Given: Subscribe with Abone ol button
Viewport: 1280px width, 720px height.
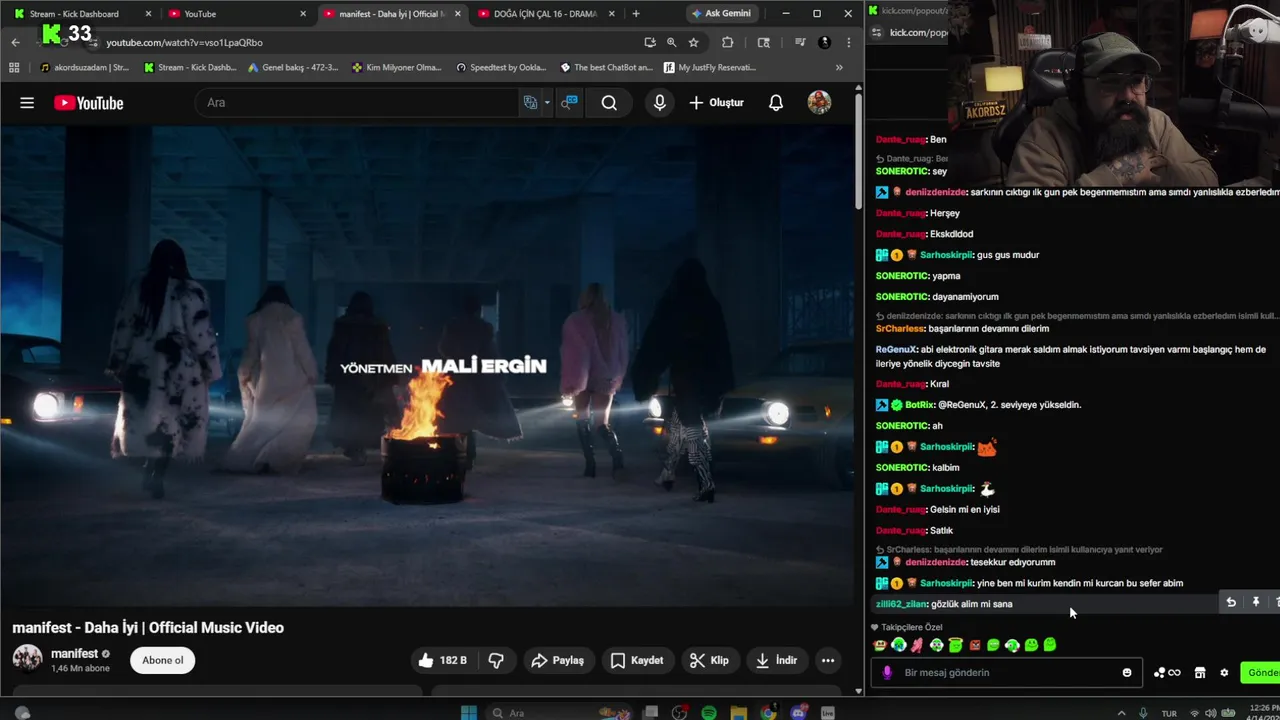Looking at the screenshot, I should [162, 660].
